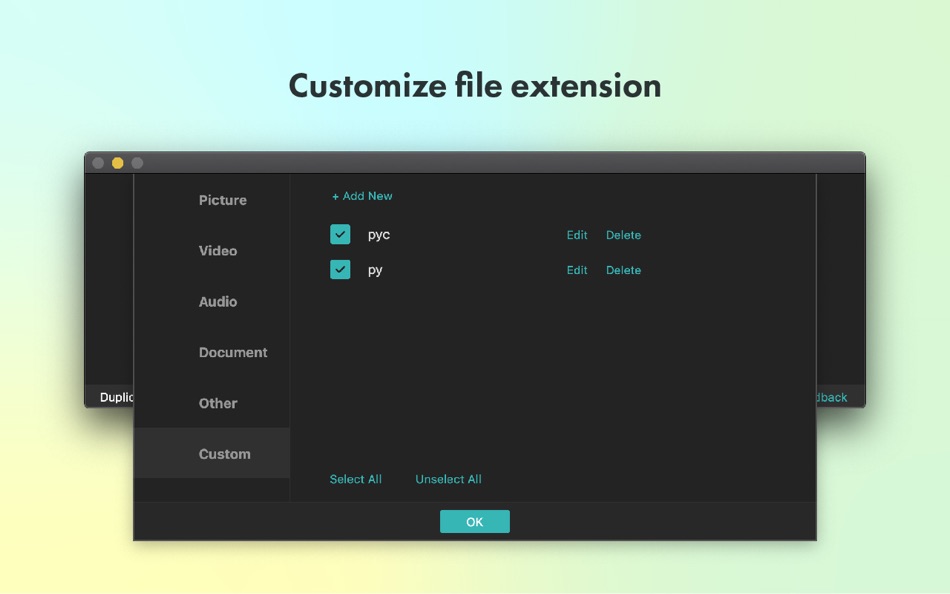The width and height of the screenshot is (950, 594).
Task: Click Unselect All extensions
Action: click(448, 479)
